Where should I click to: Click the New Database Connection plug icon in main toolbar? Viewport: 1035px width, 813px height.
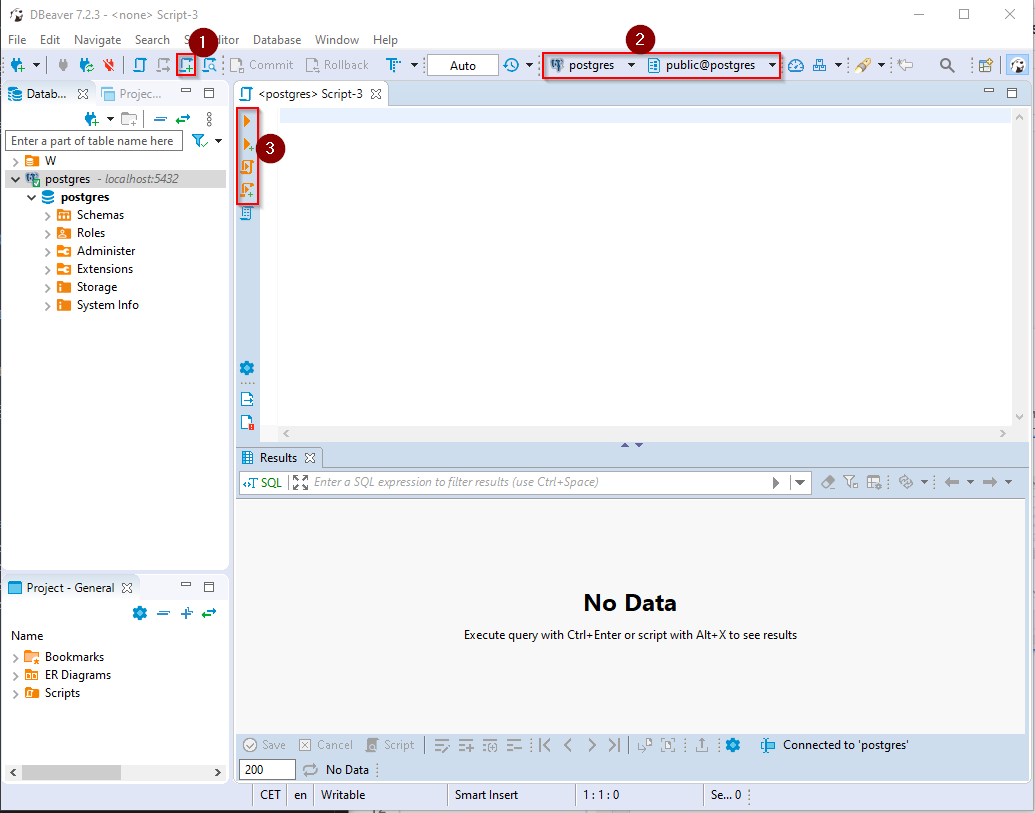point(17,65)
